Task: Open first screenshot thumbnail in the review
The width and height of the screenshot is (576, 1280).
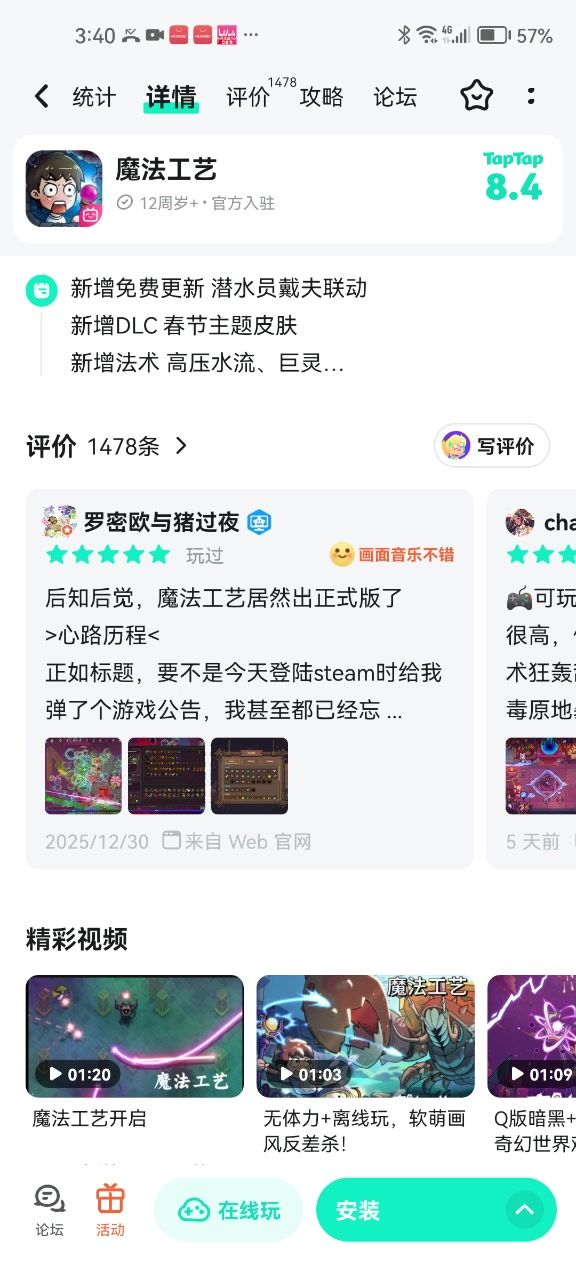Action: pyautogui.click(x=83, y=776)
